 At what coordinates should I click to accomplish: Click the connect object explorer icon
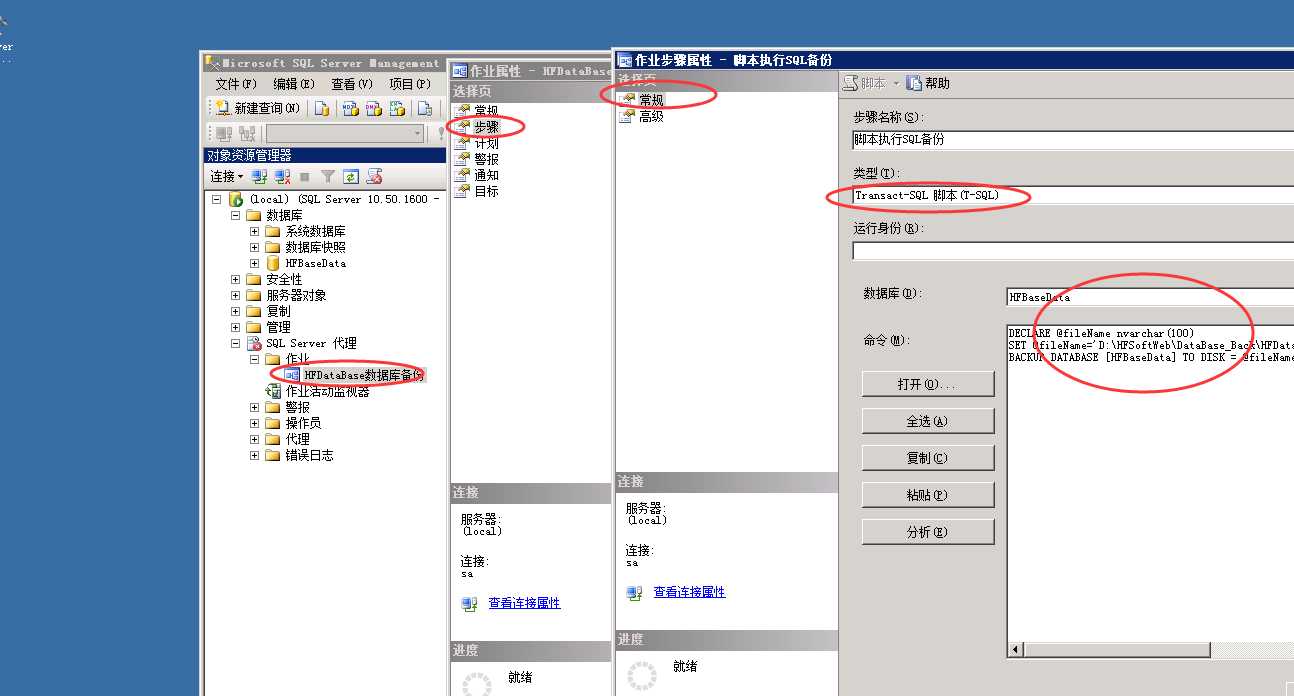[259, 176]
